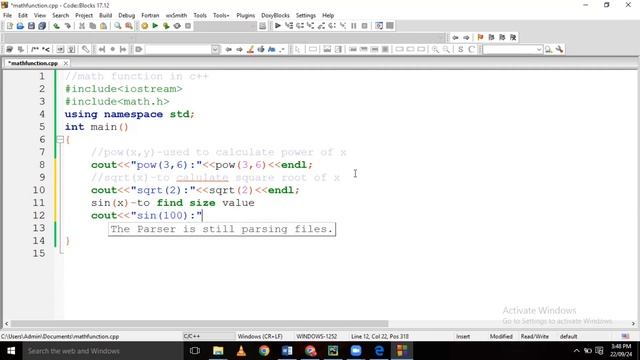Copy selection using the Copy icon
640x360 pixels.
[x=93, y=26]
